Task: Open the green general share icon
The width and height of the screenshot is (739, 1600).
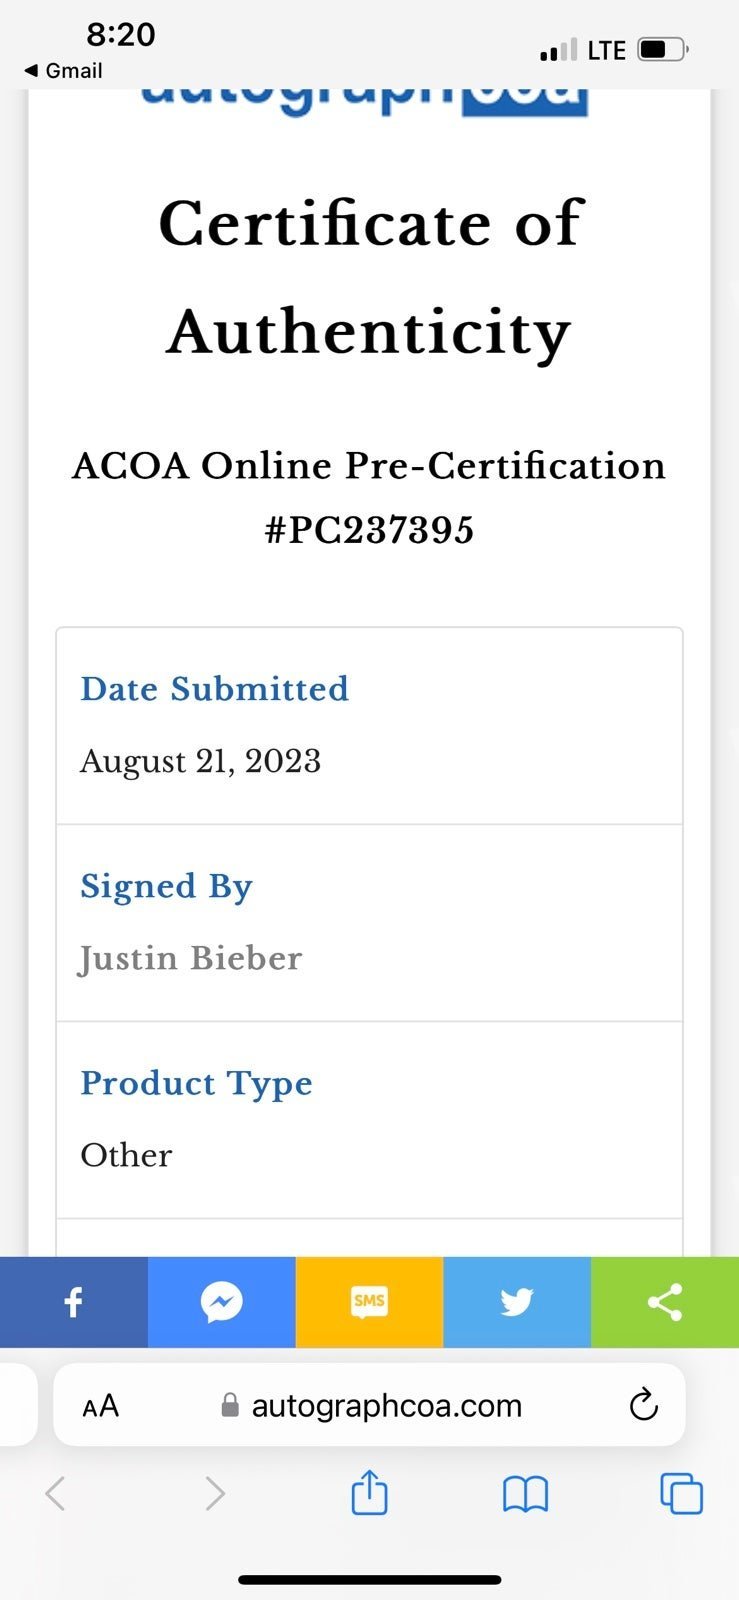Action: (x=665, y=1302)
